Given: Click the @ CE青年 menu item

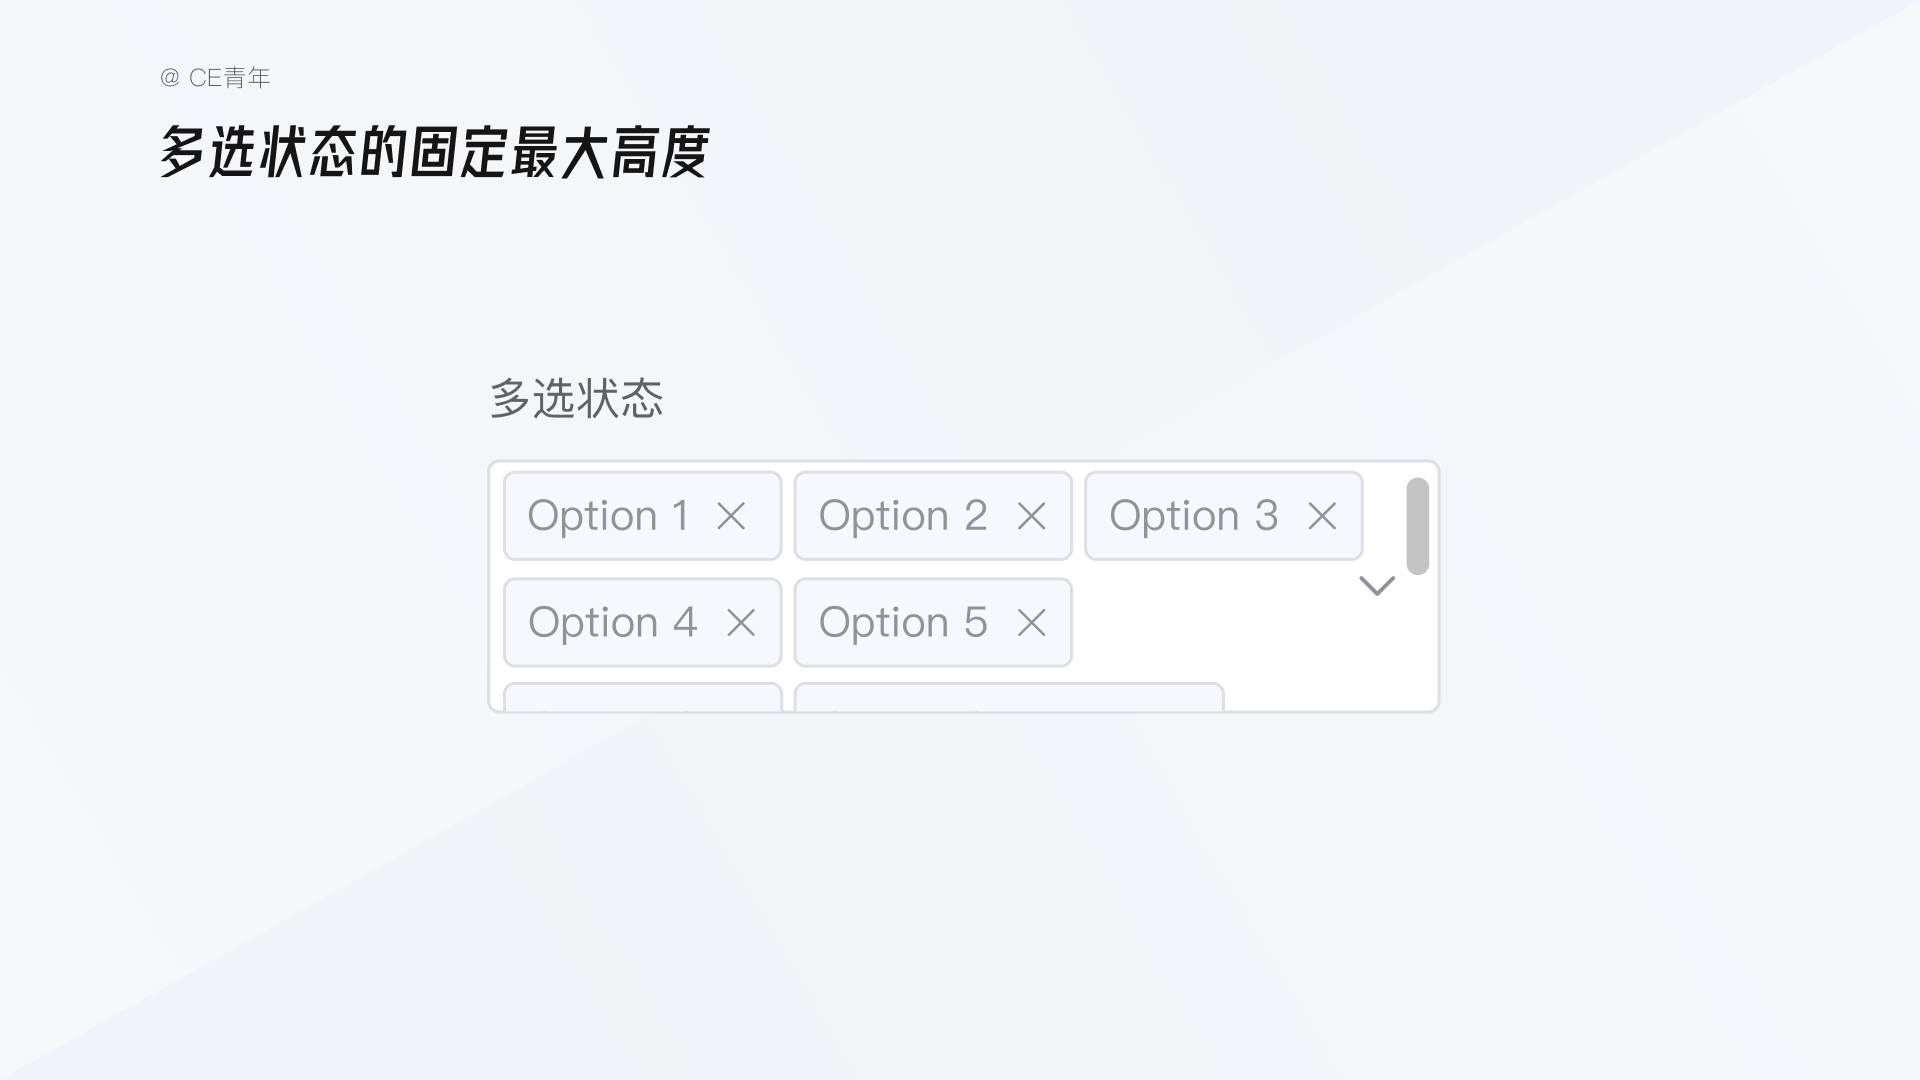Looking at the screenshot, I should click(216, 78).
